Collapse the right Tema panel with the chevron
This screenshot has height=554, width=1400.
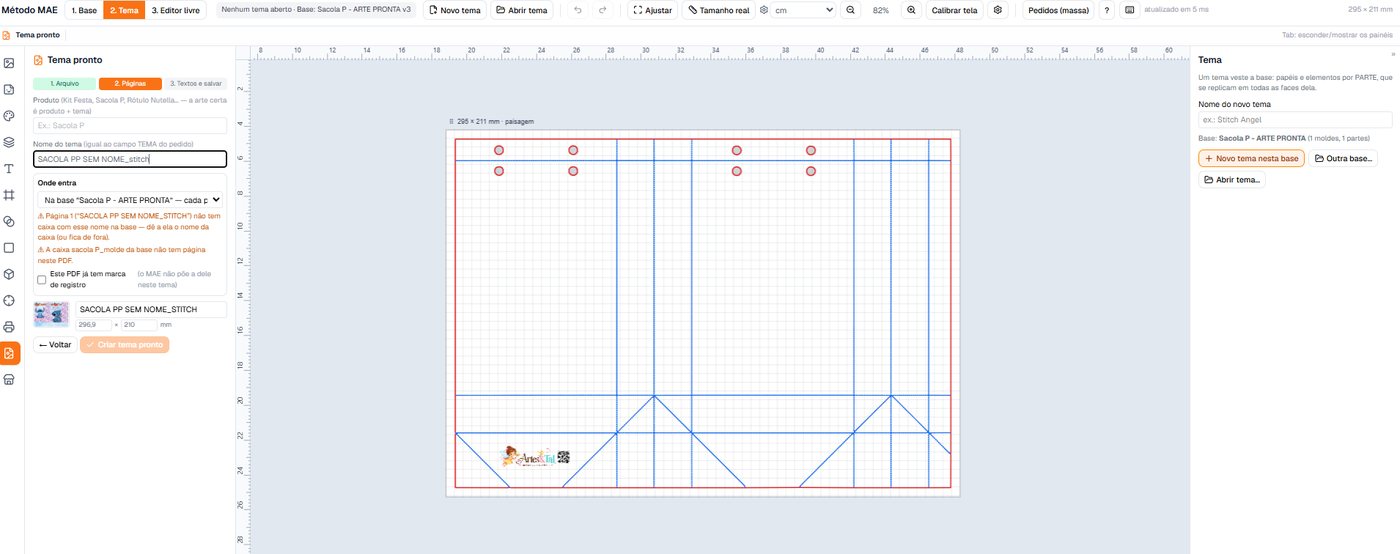[x=1393, y=53]
